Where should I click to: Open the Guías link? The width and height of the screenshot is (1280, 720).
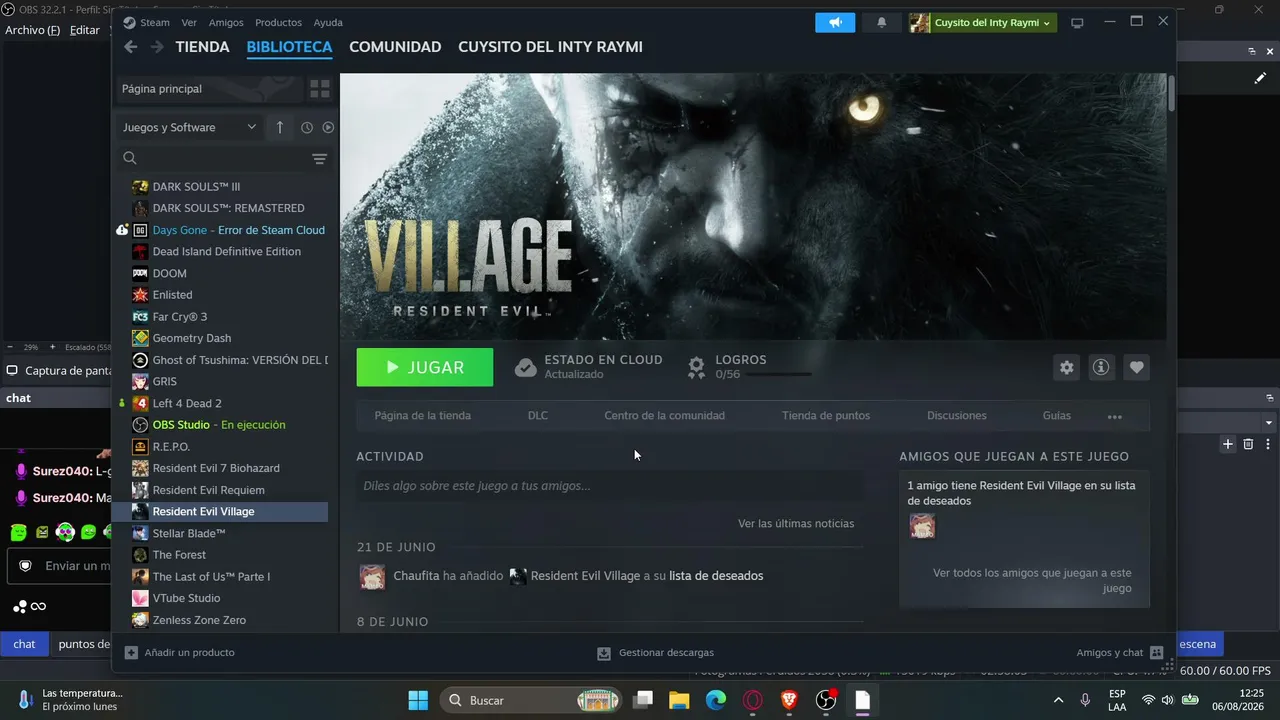[1057, 415]
